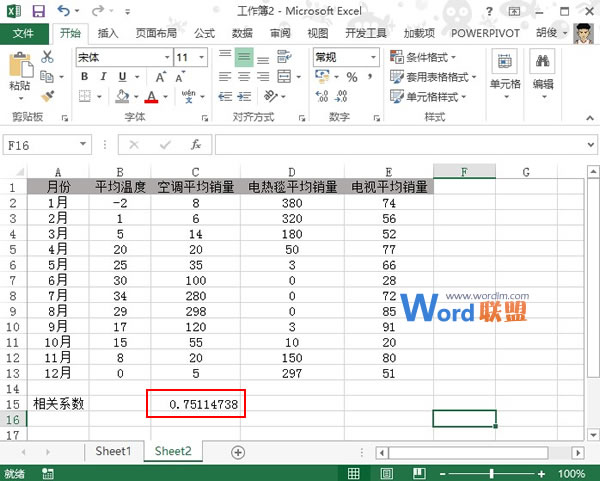600x481 pixels.
Task: Decrease decimal places
Action: (341, 96)
